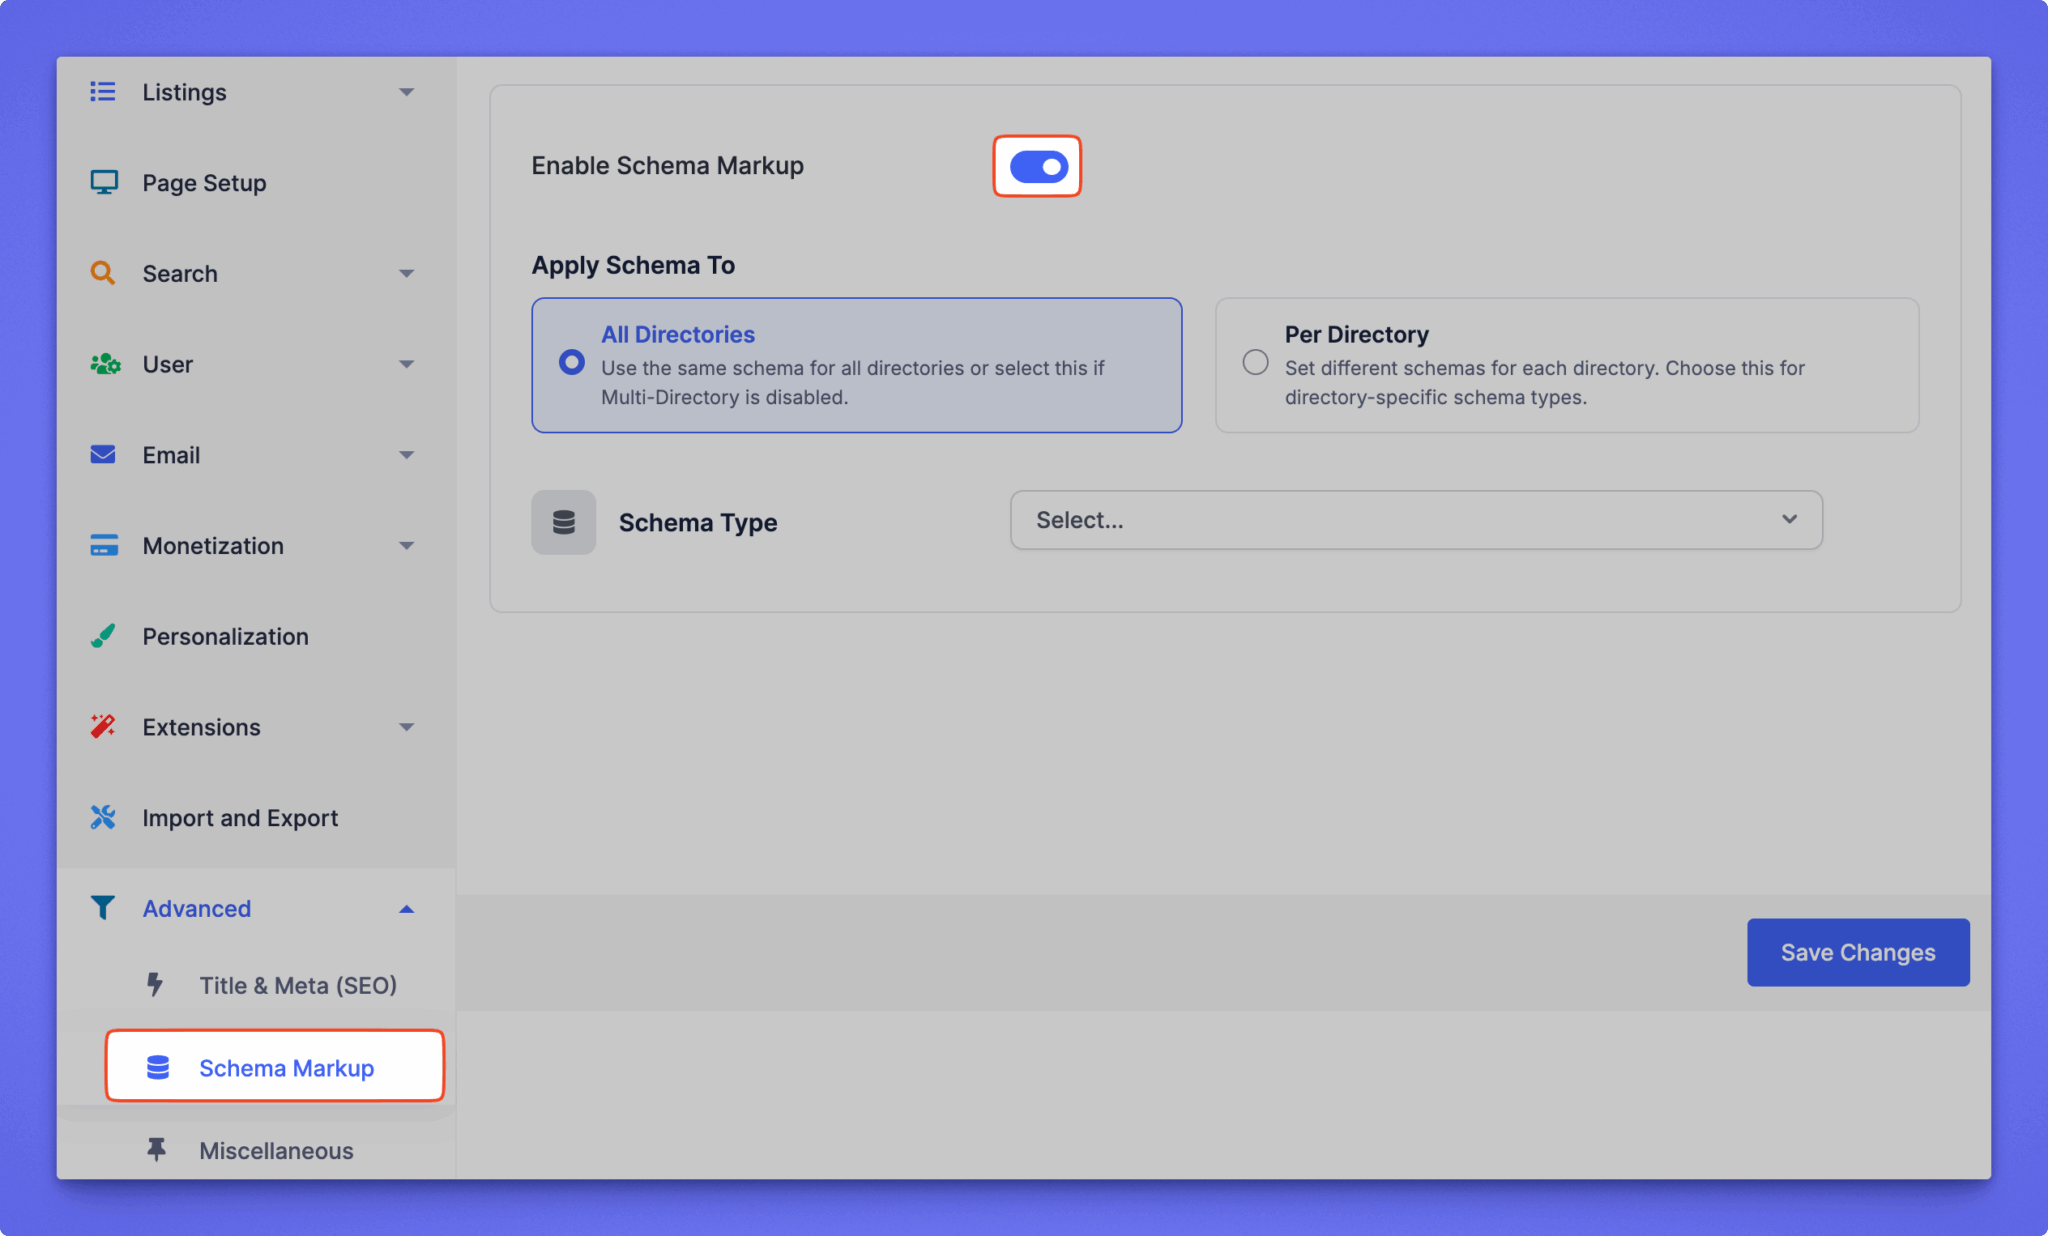Click the Search magnifier icon
Image resolution: width=2048 pixels, height=1236 pixels.
(103, 273)
